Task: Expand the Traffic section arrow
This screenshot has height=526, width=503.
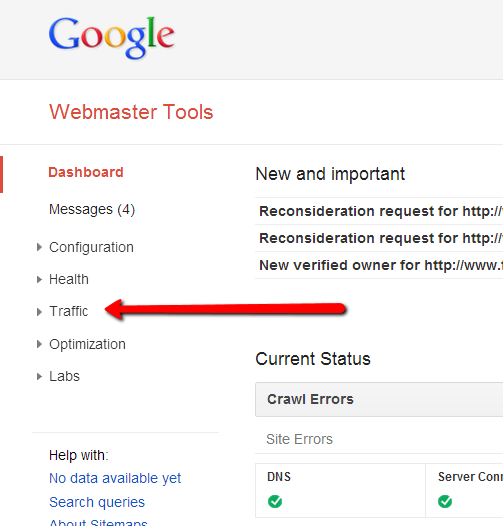Action: tap(39, 312)
